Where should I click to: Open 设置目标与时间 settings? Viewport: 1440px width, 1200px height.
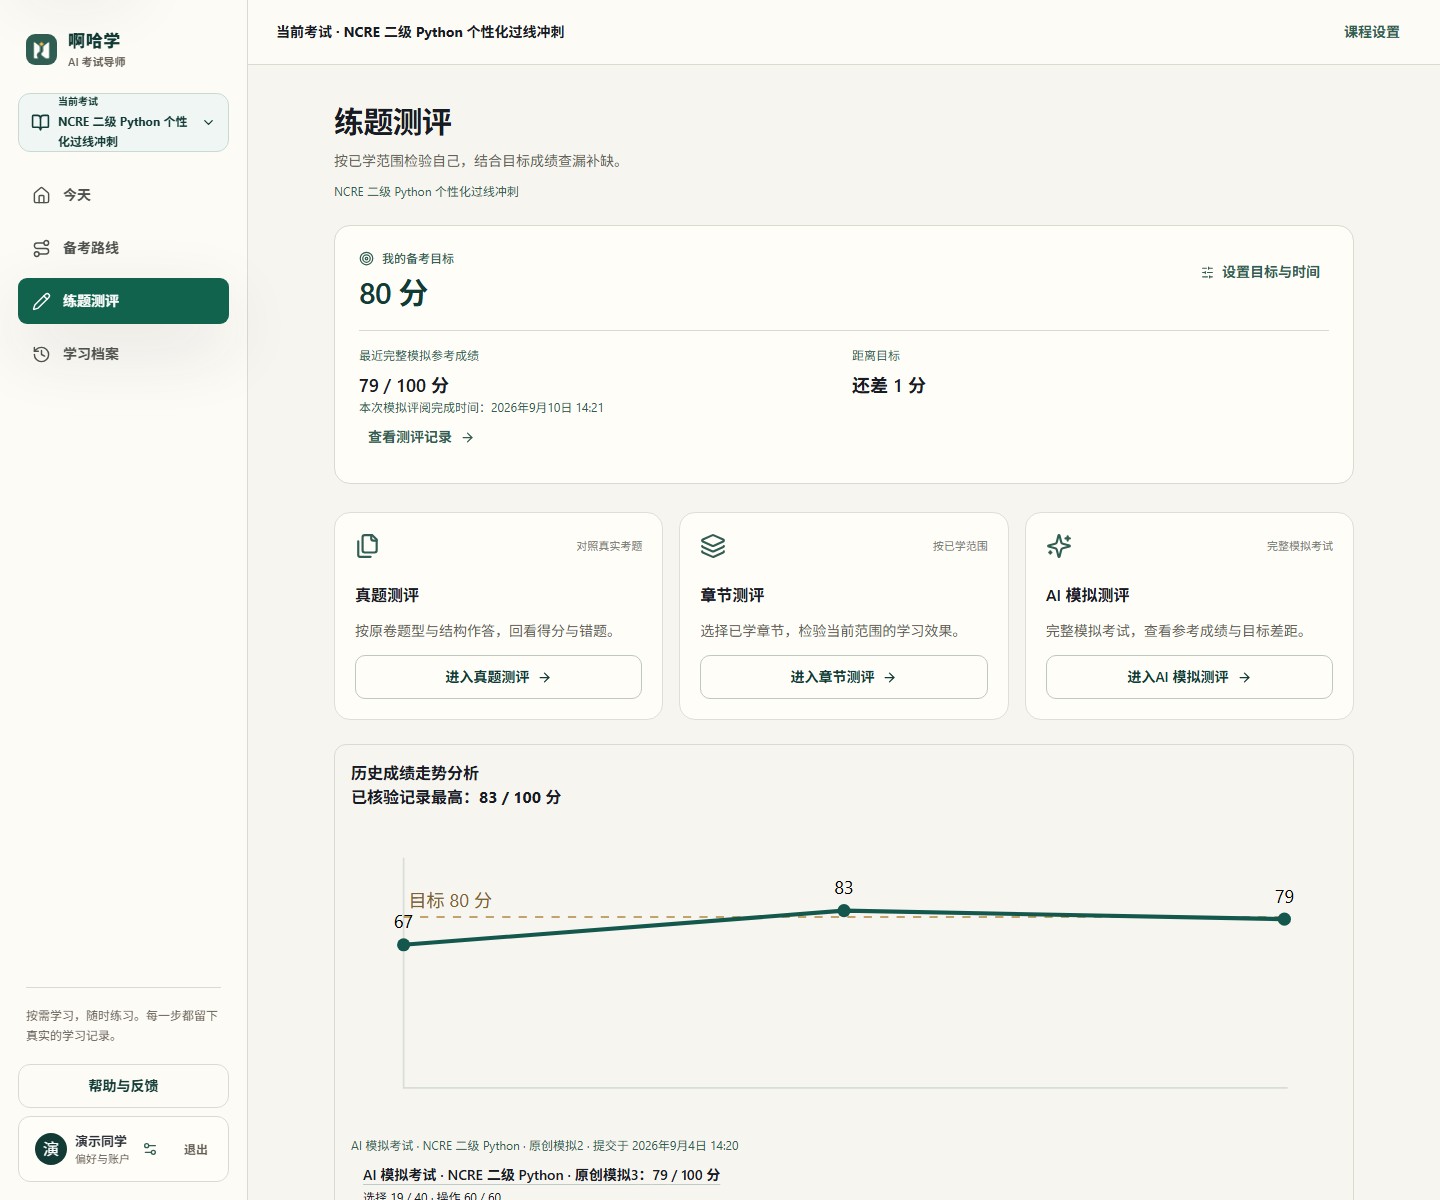[x=1260, y=272]
